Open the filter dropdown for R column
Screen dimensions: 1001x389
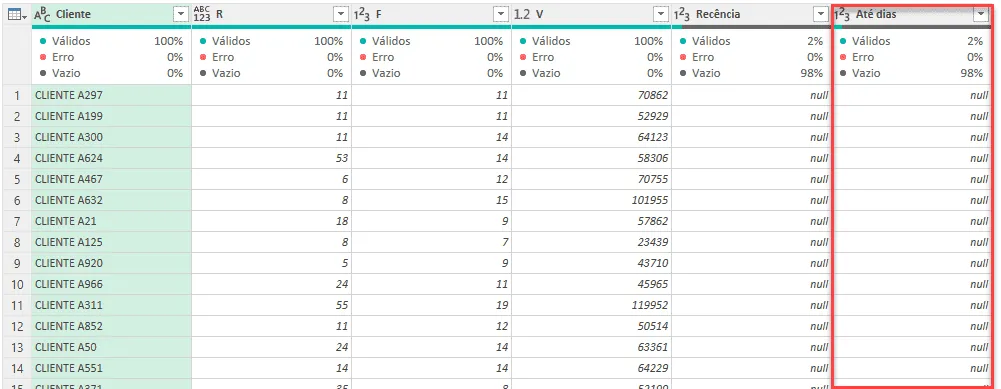341,15
